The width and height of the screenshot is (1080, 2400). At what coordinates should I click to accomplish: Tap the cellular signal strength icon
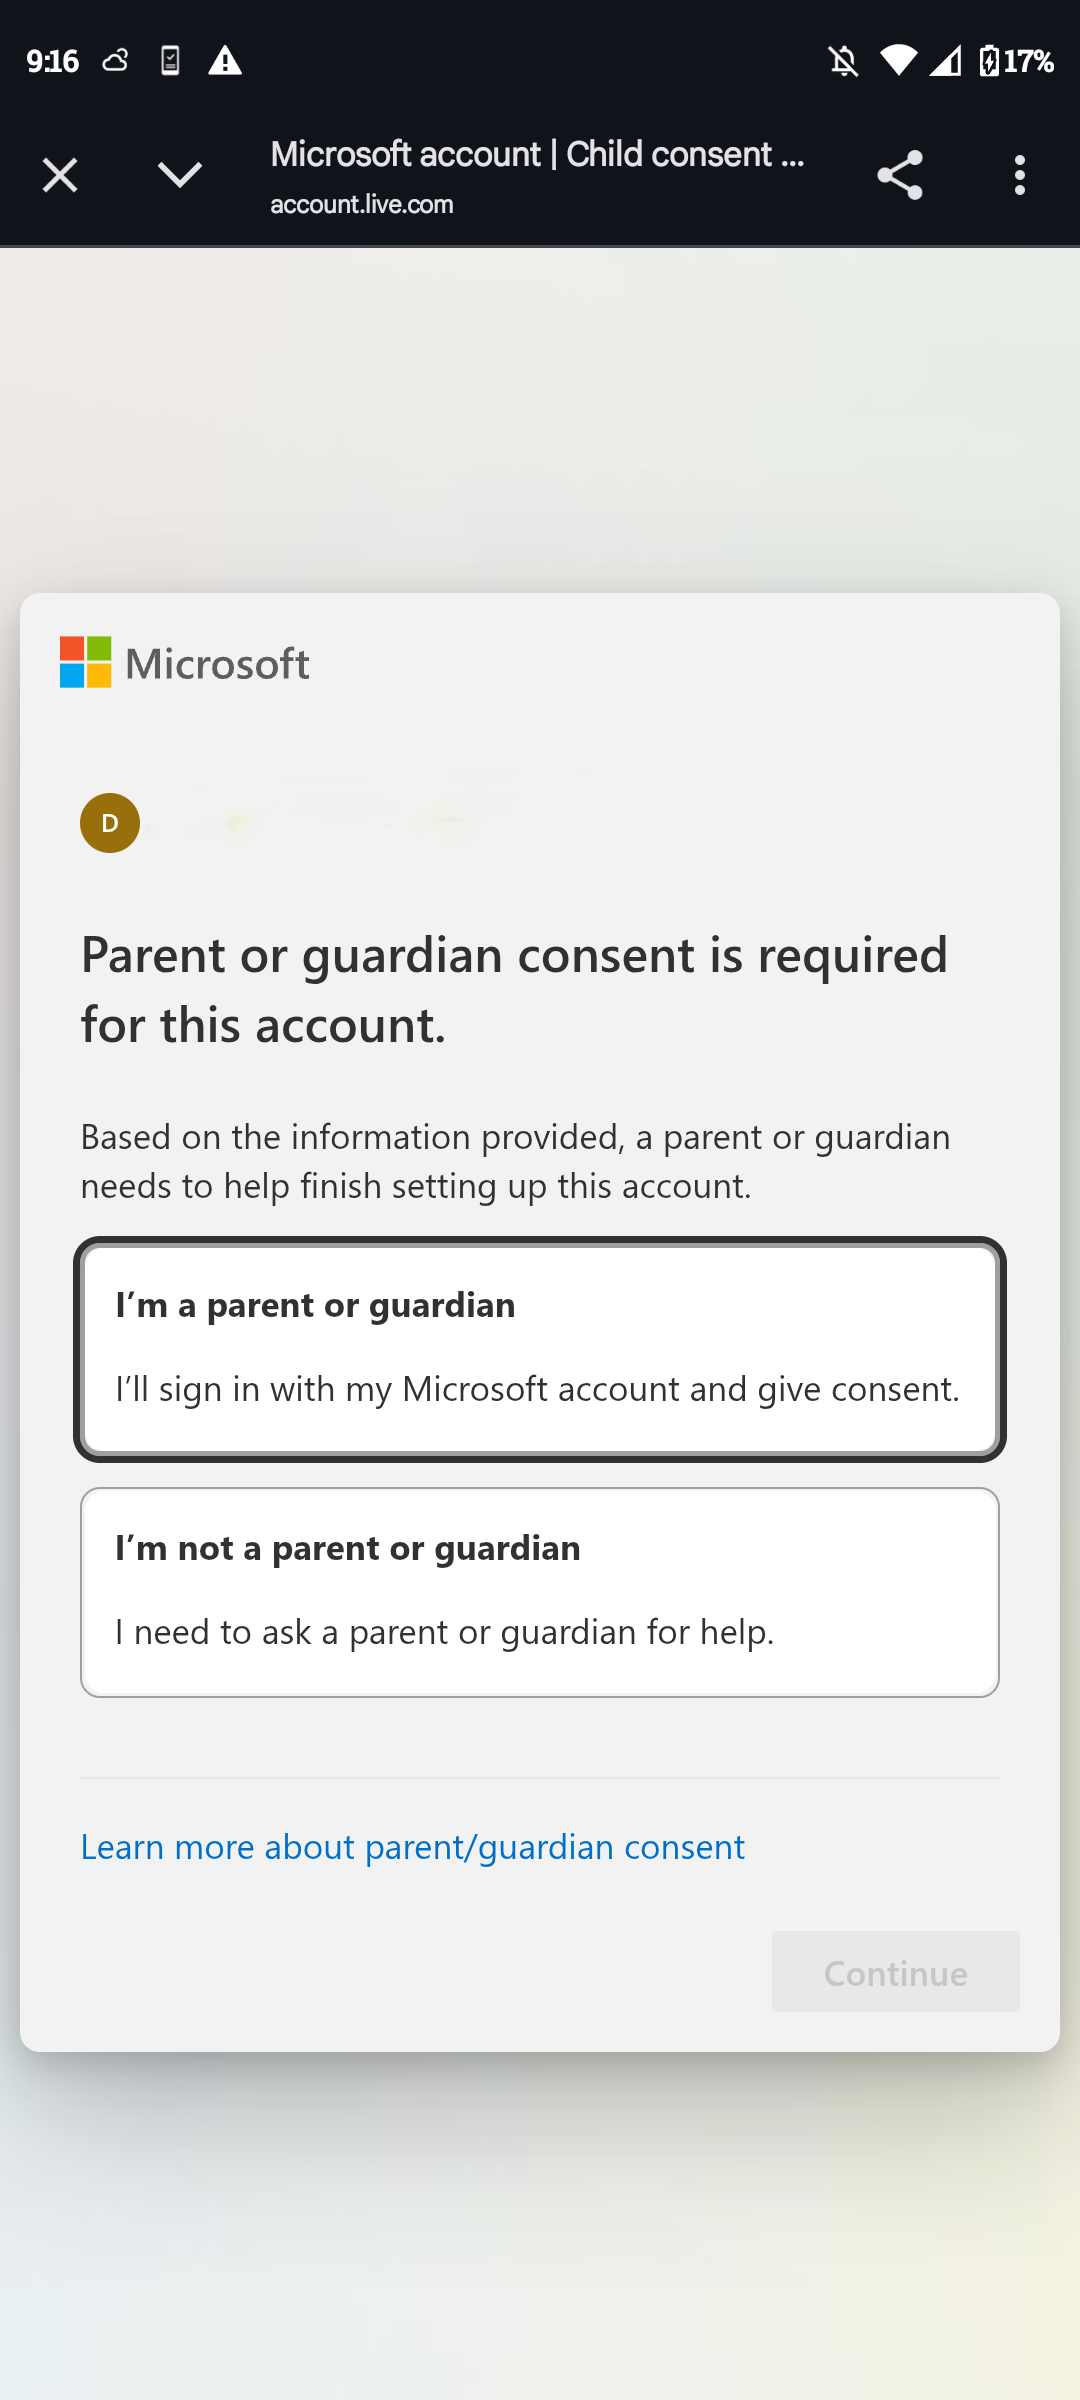point(945,61)
